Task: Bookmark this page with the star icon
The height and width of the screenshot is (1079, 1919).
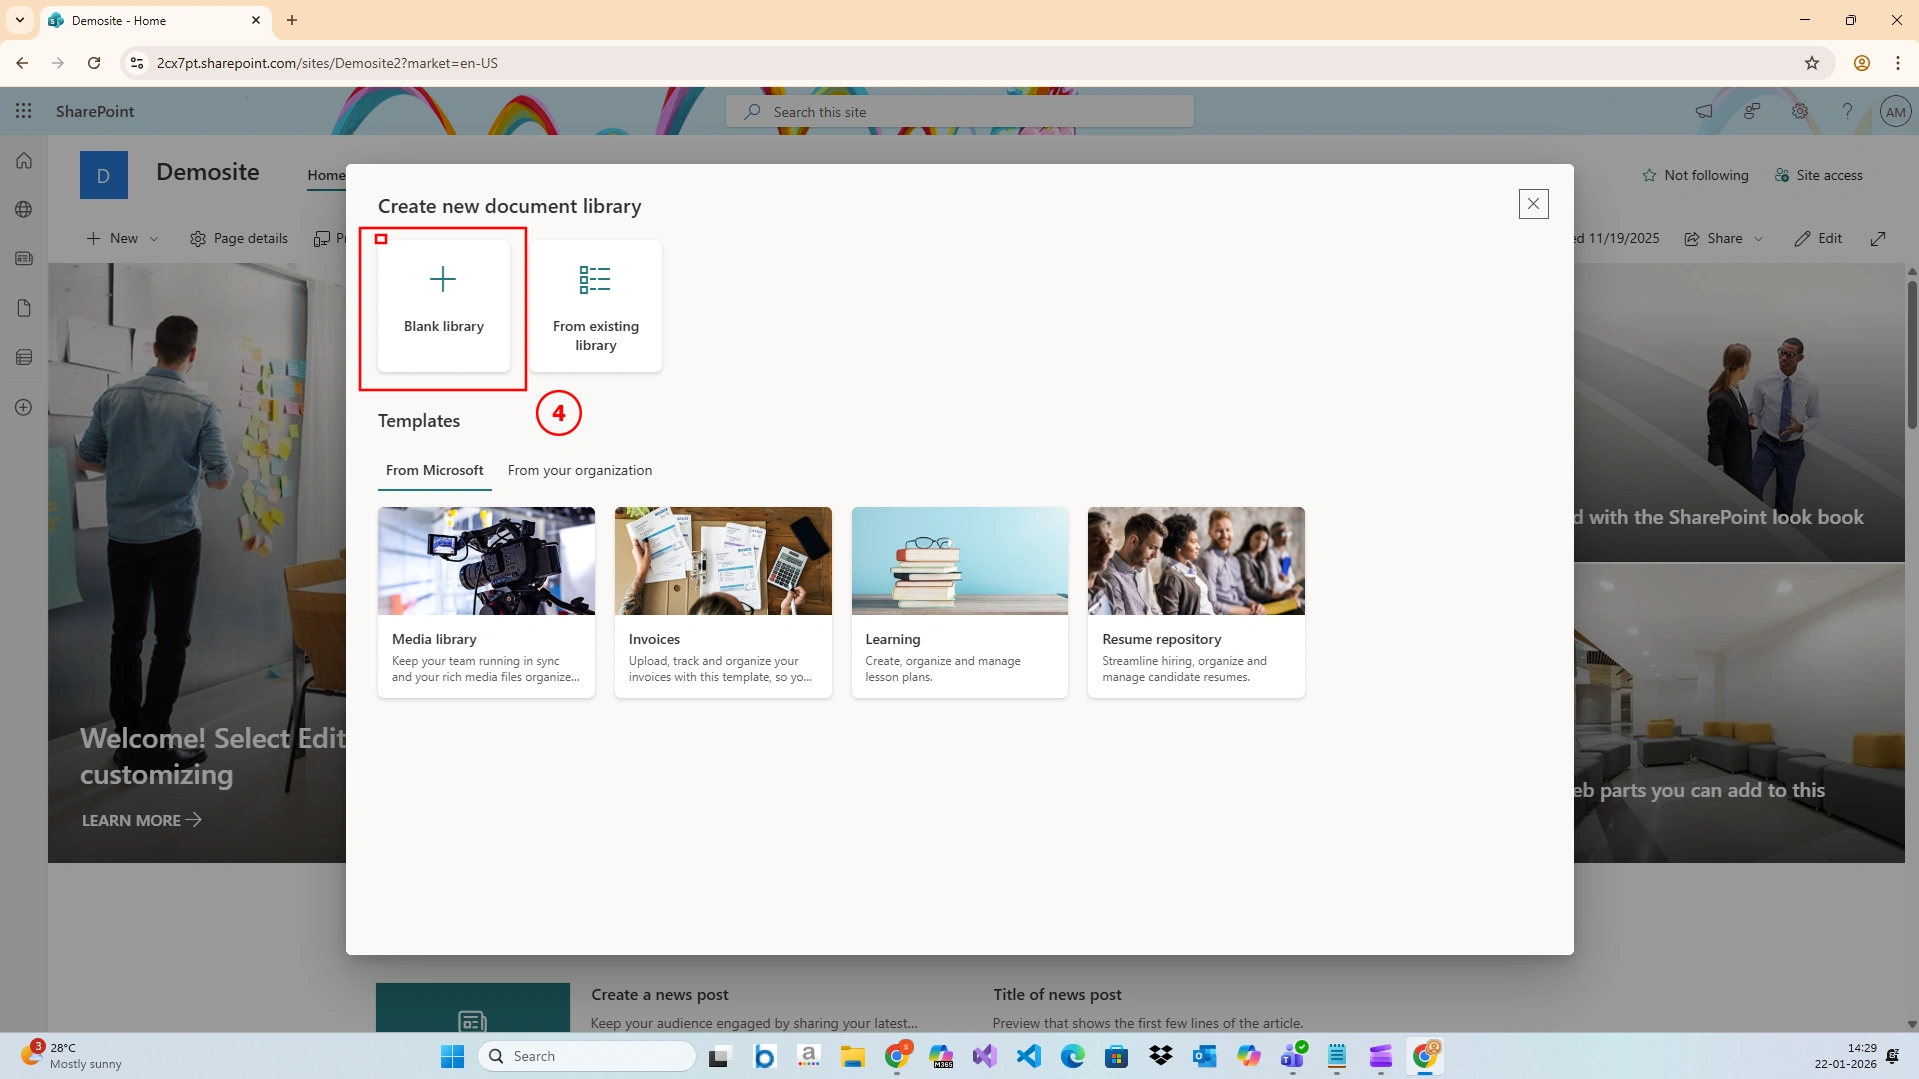Action: pos(1812,63)
